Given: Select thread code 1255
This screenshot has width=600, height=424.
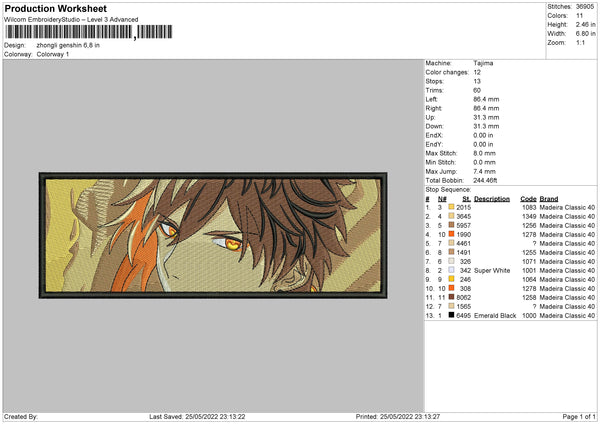Looking at the screenshot, I should click(529, 253).
